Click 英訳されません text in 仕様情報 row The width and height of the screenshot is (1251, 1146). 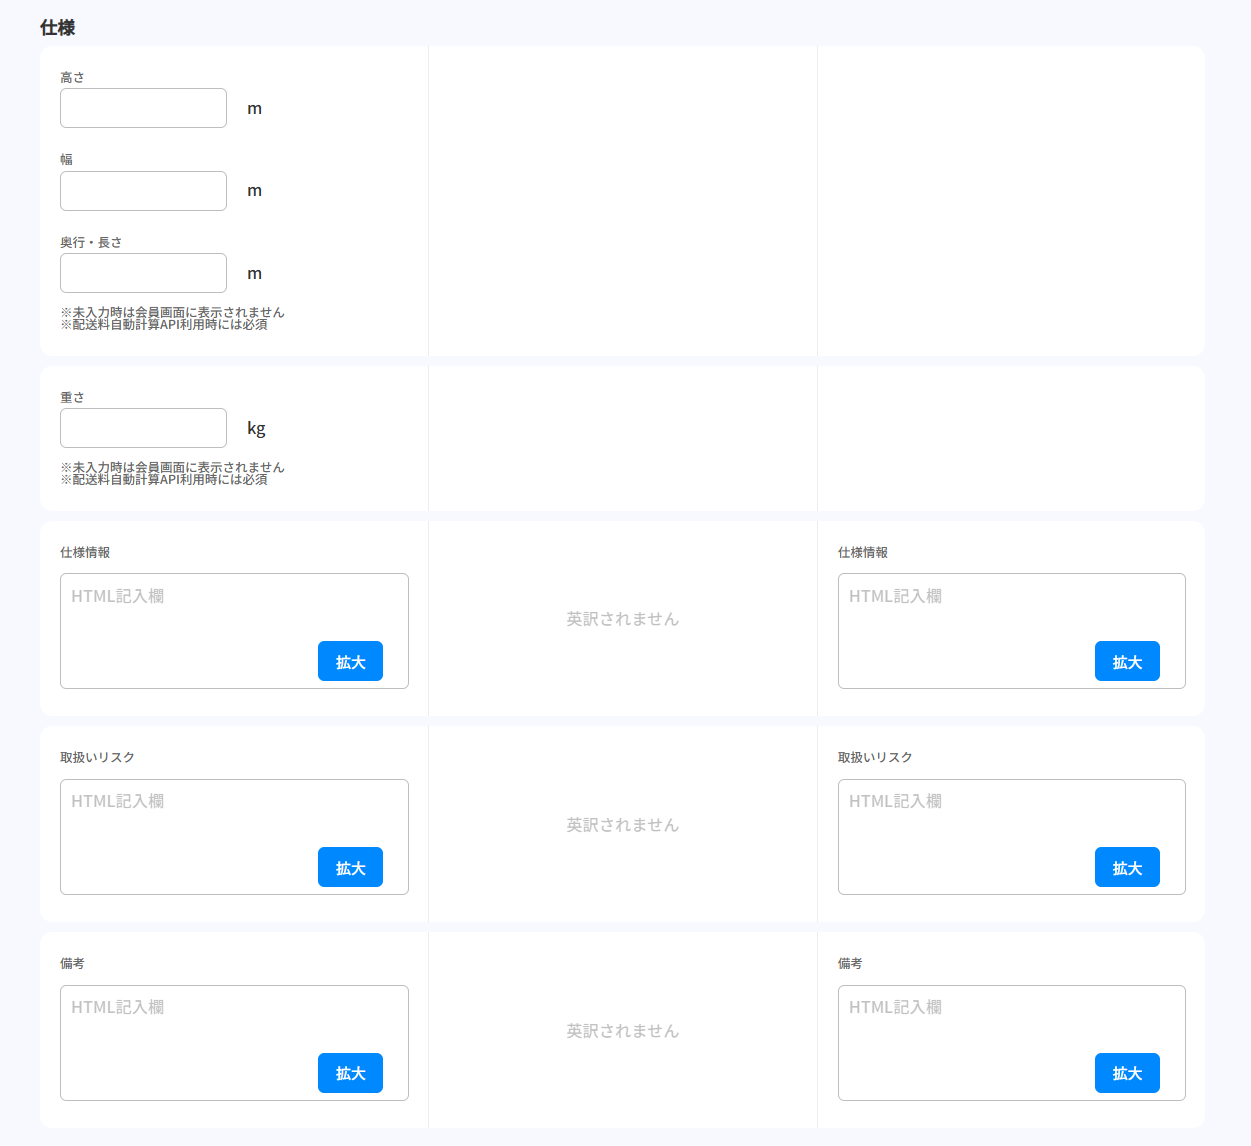(x=622, y=619)
